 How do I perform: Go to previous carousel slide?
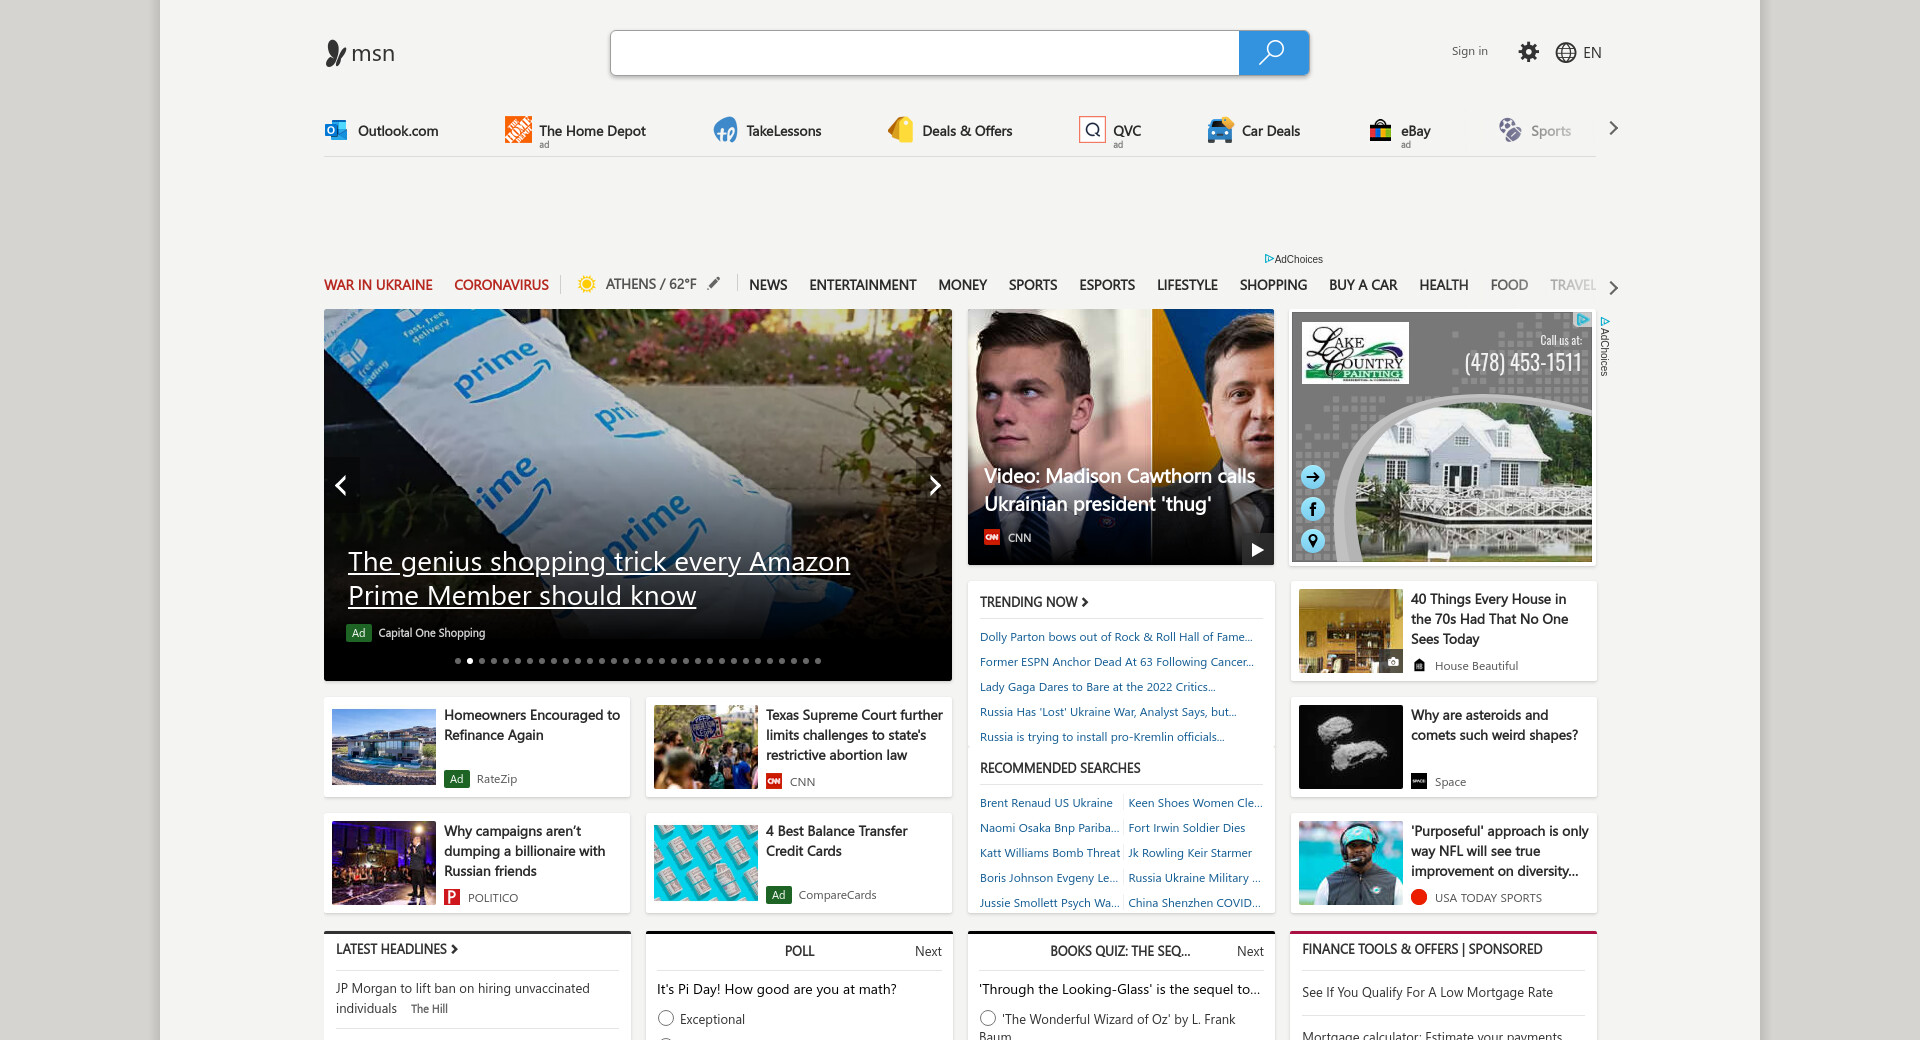click(341, 486)
